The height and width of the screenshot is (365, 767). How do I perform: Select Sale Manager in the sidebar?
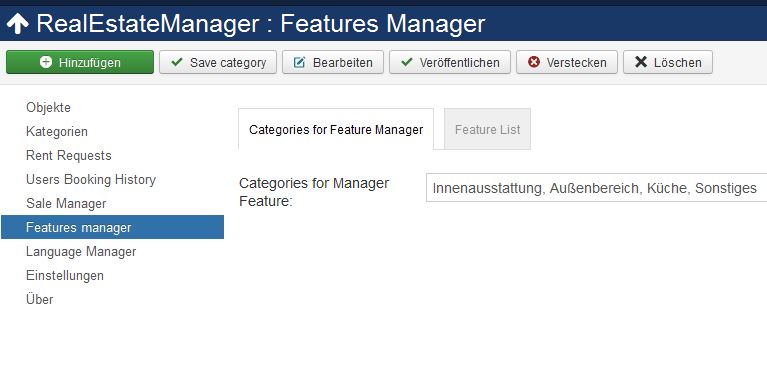click(66, 203)
